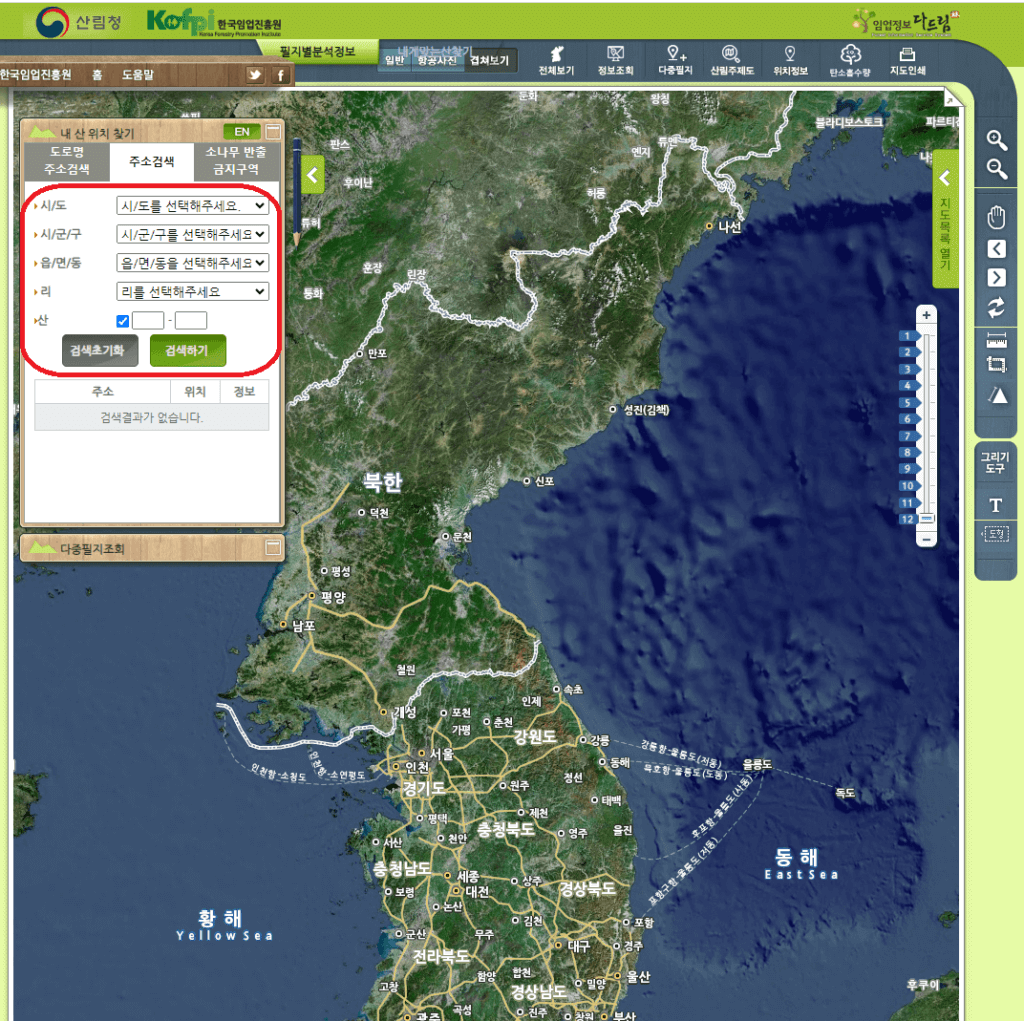
Task: Click the refresh map arrows icon
Action: click(996, 306)
